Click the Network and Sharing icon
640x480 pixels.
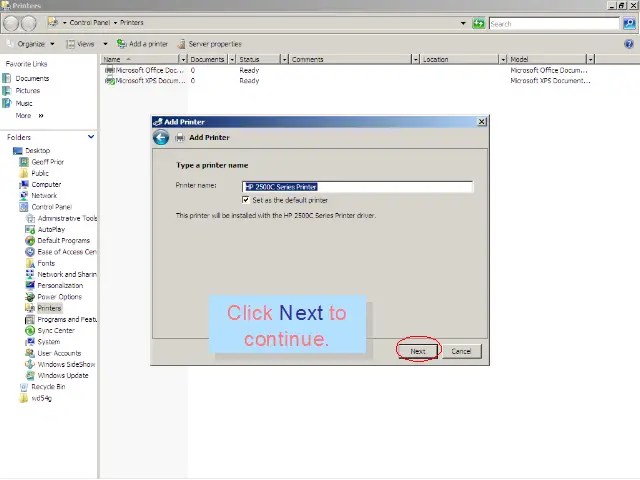click(x=30, y=274)
